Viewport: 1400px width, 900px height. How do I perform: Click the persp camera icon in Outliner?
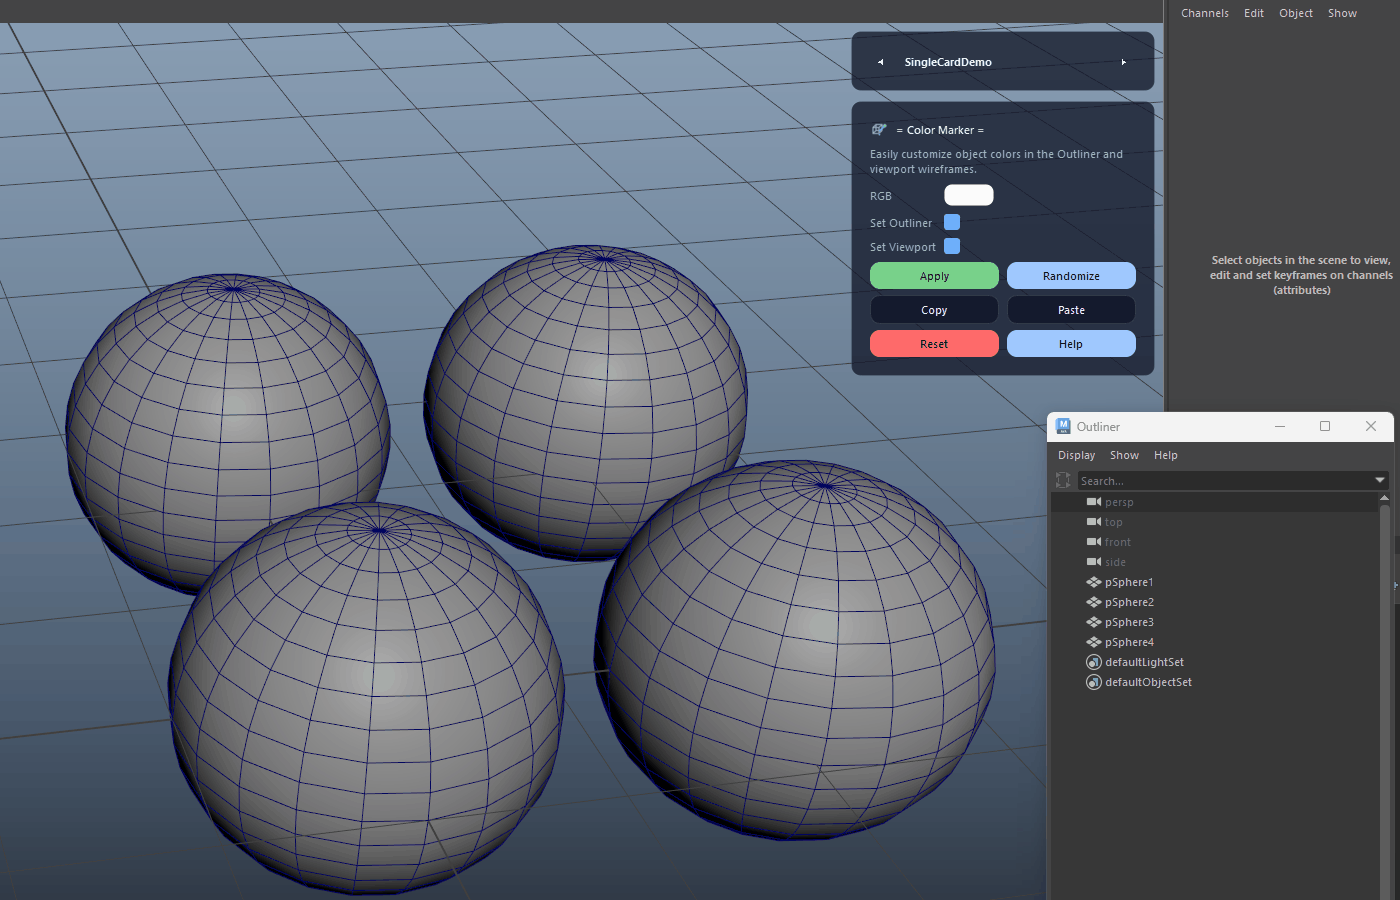tap(1094, 502)
